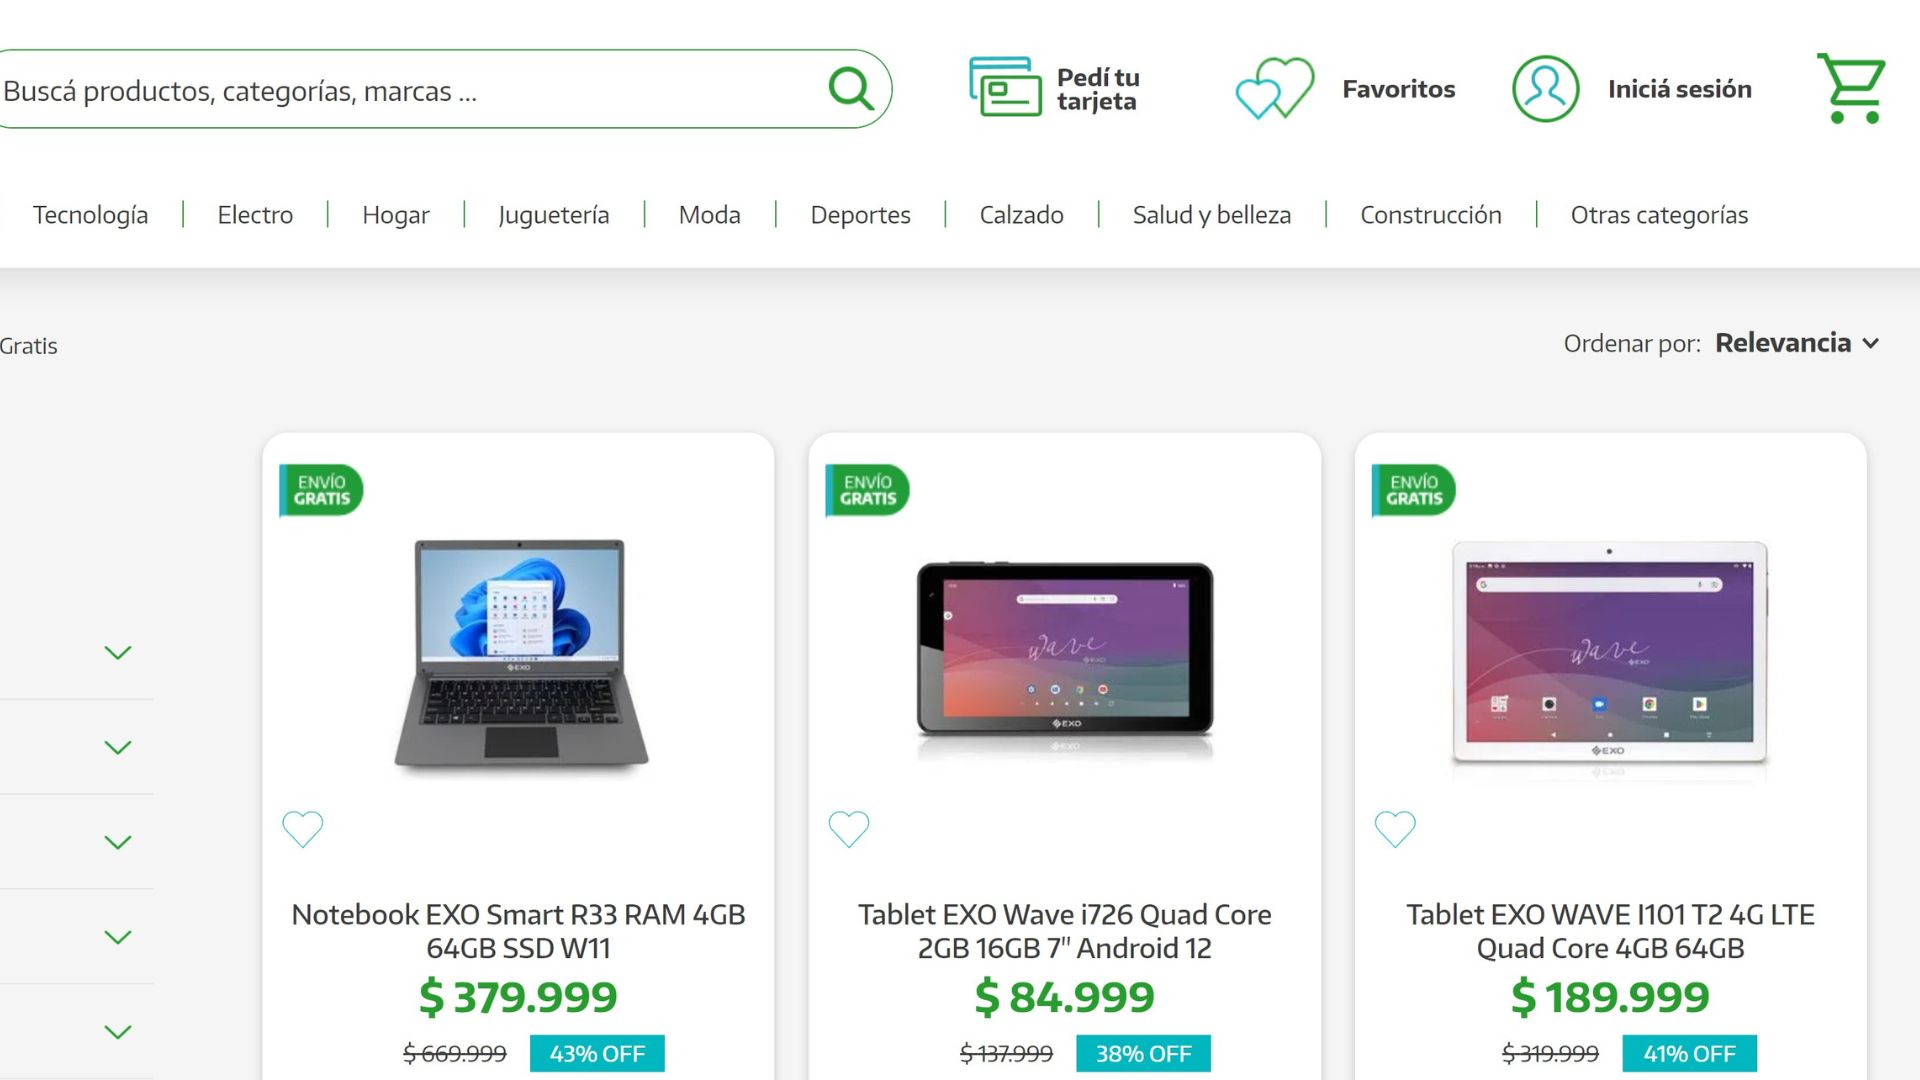
Task: Click the product search input field
Action: 400,90
